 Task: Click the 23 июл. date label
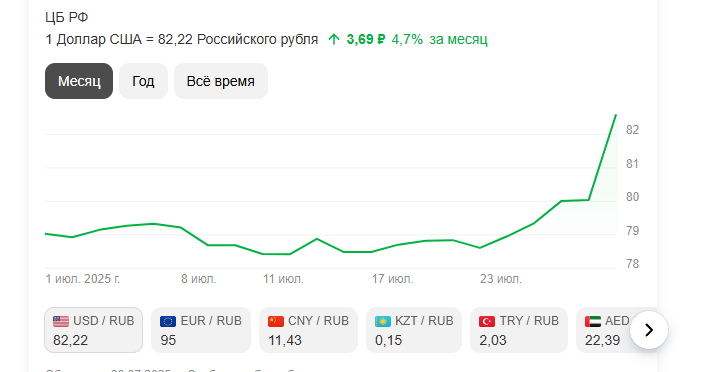tap(500, 279)
